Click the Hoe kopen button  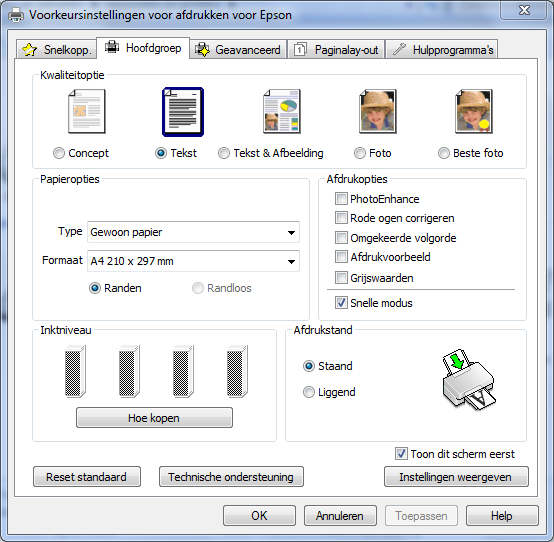(x=154, y=418)
